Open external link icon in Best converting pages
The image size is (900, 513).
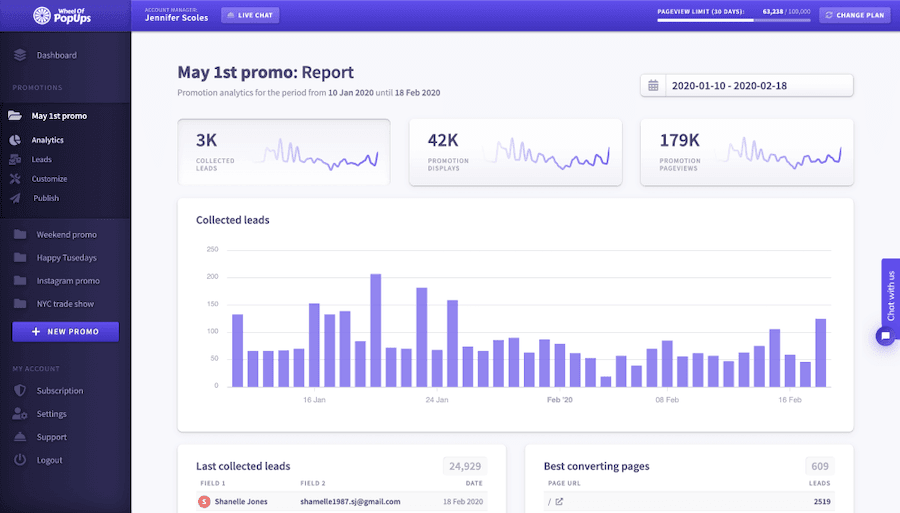559,501
